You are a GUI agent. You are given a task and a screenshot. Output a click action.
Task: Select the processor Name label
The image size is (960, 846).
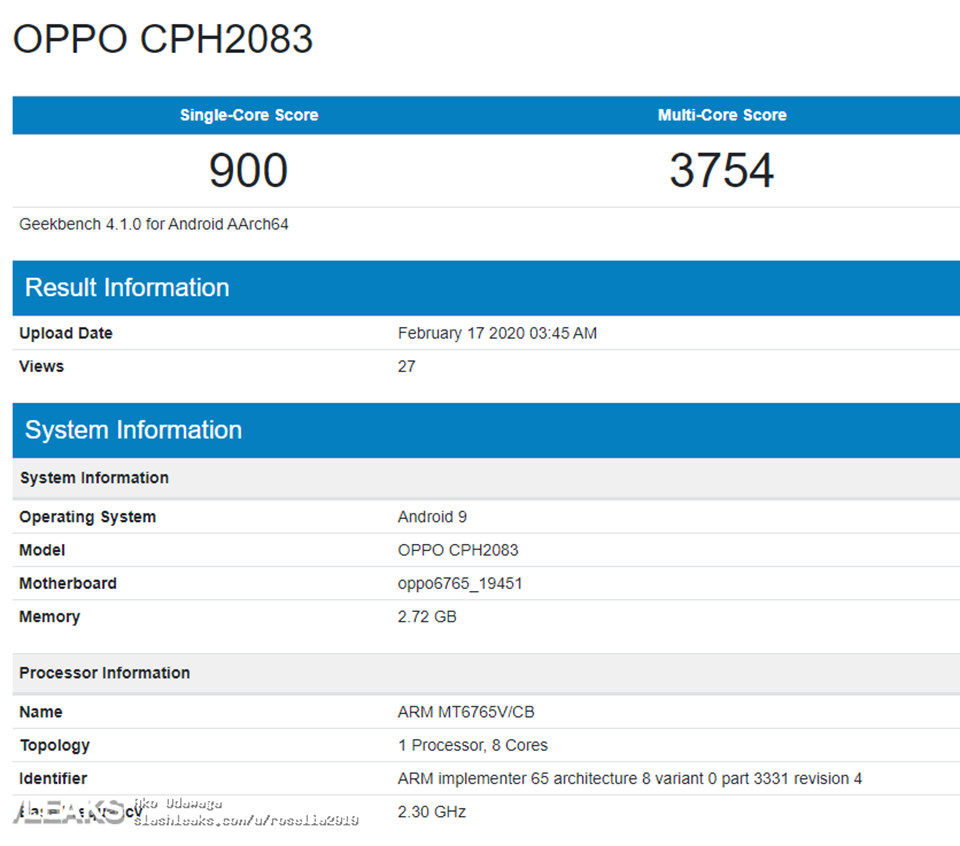40,712
